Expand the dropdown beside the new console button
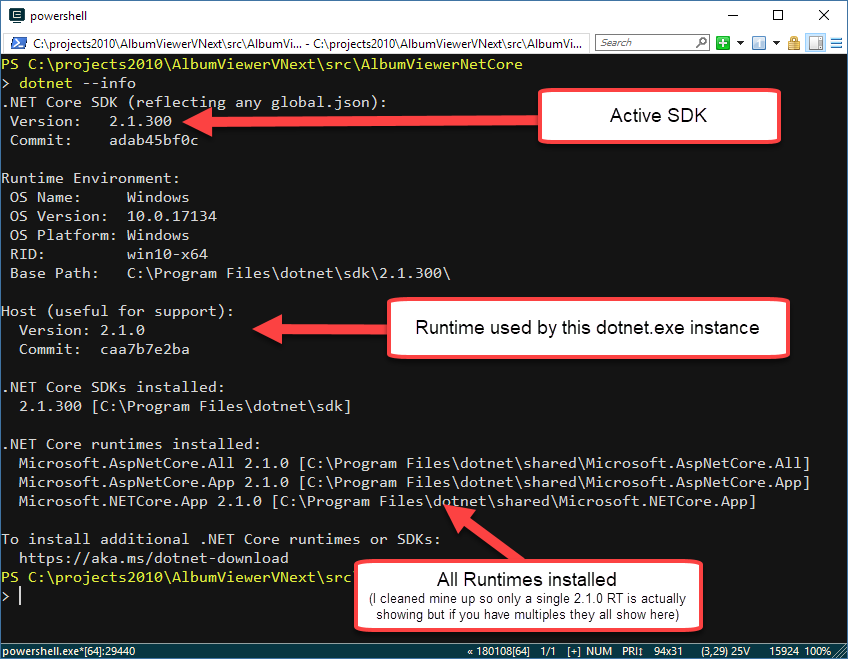The width and height of the screenshot is (848, 659). (x=740, y=42)
